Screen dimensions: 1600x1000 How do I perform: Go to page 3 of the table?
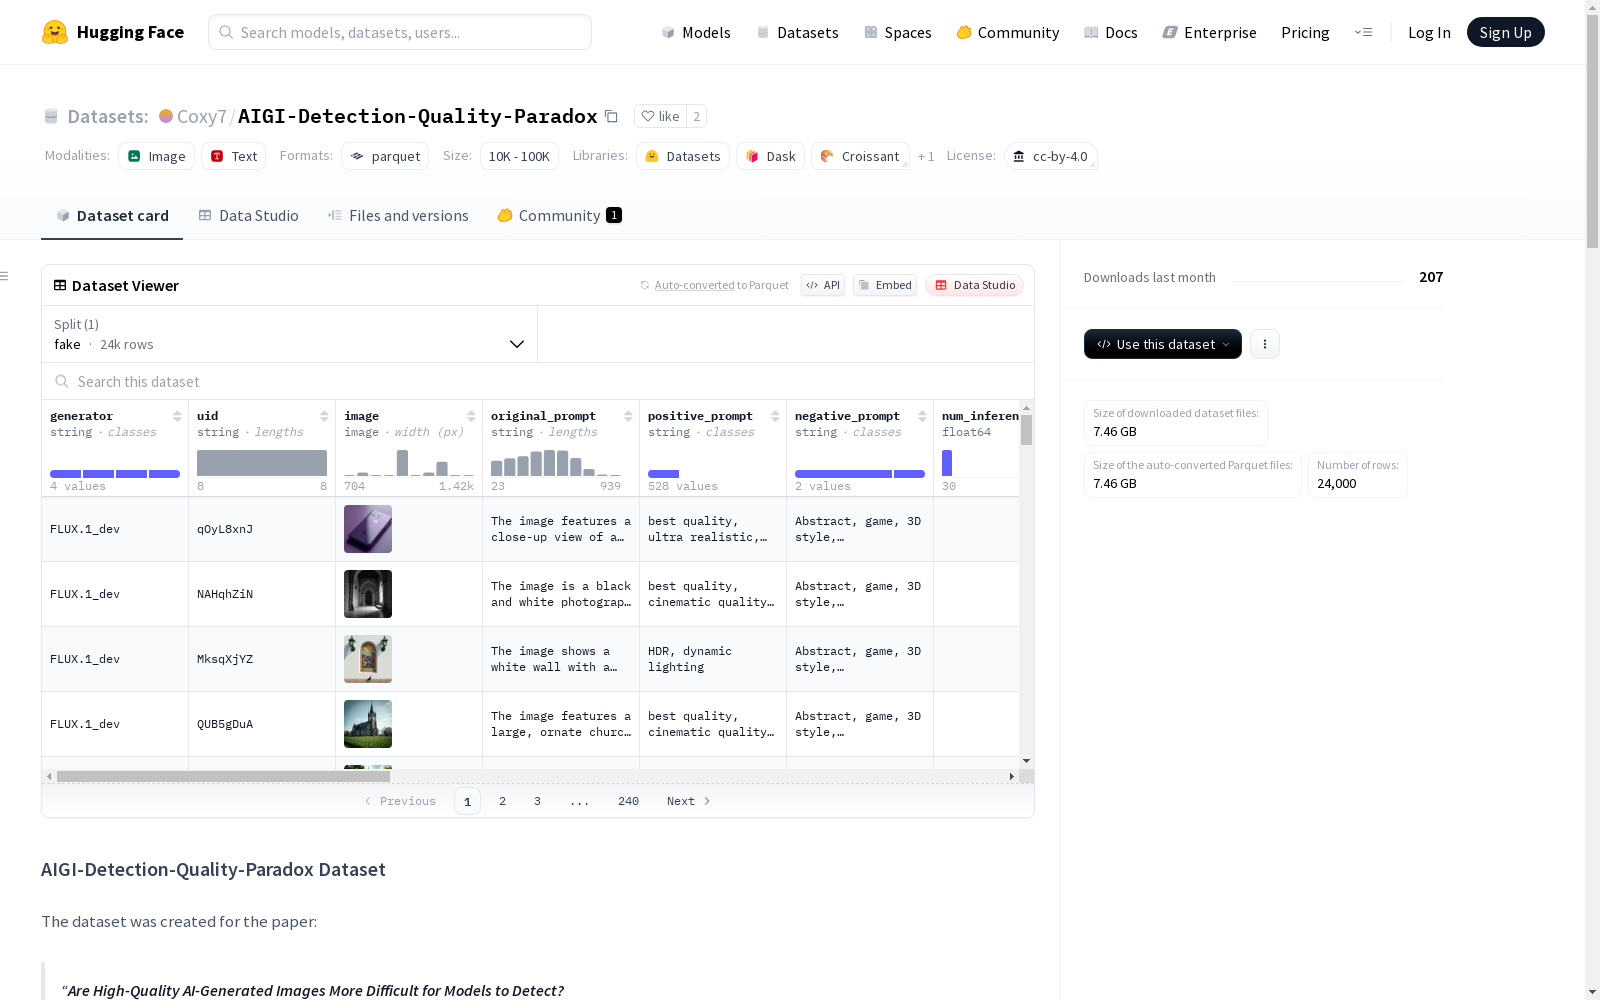537,801
